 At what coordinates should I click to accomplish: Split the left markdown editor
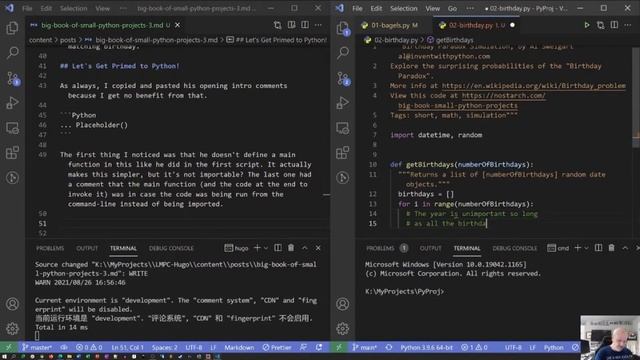305,25
